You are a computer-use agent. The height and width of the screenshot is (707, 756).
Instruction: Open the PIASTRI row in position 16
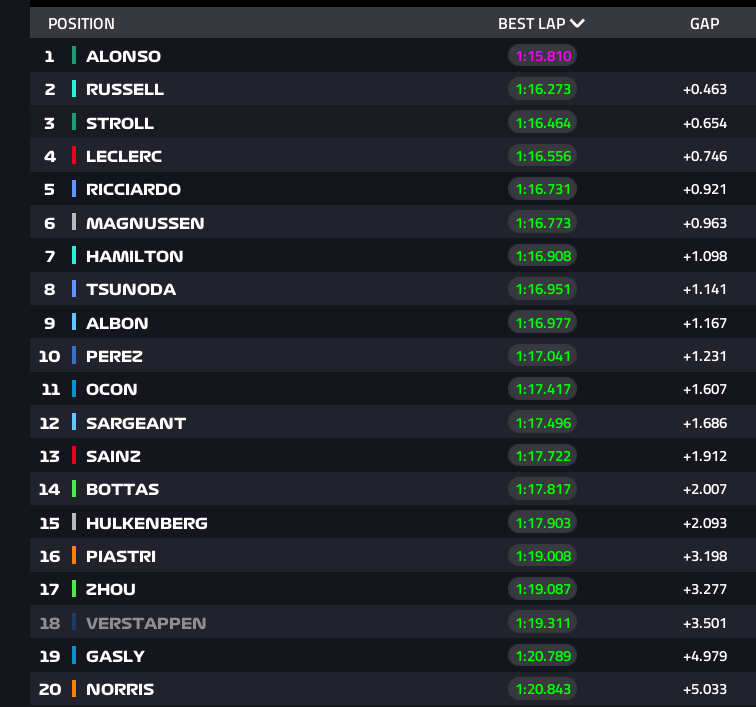click(393, 556)
